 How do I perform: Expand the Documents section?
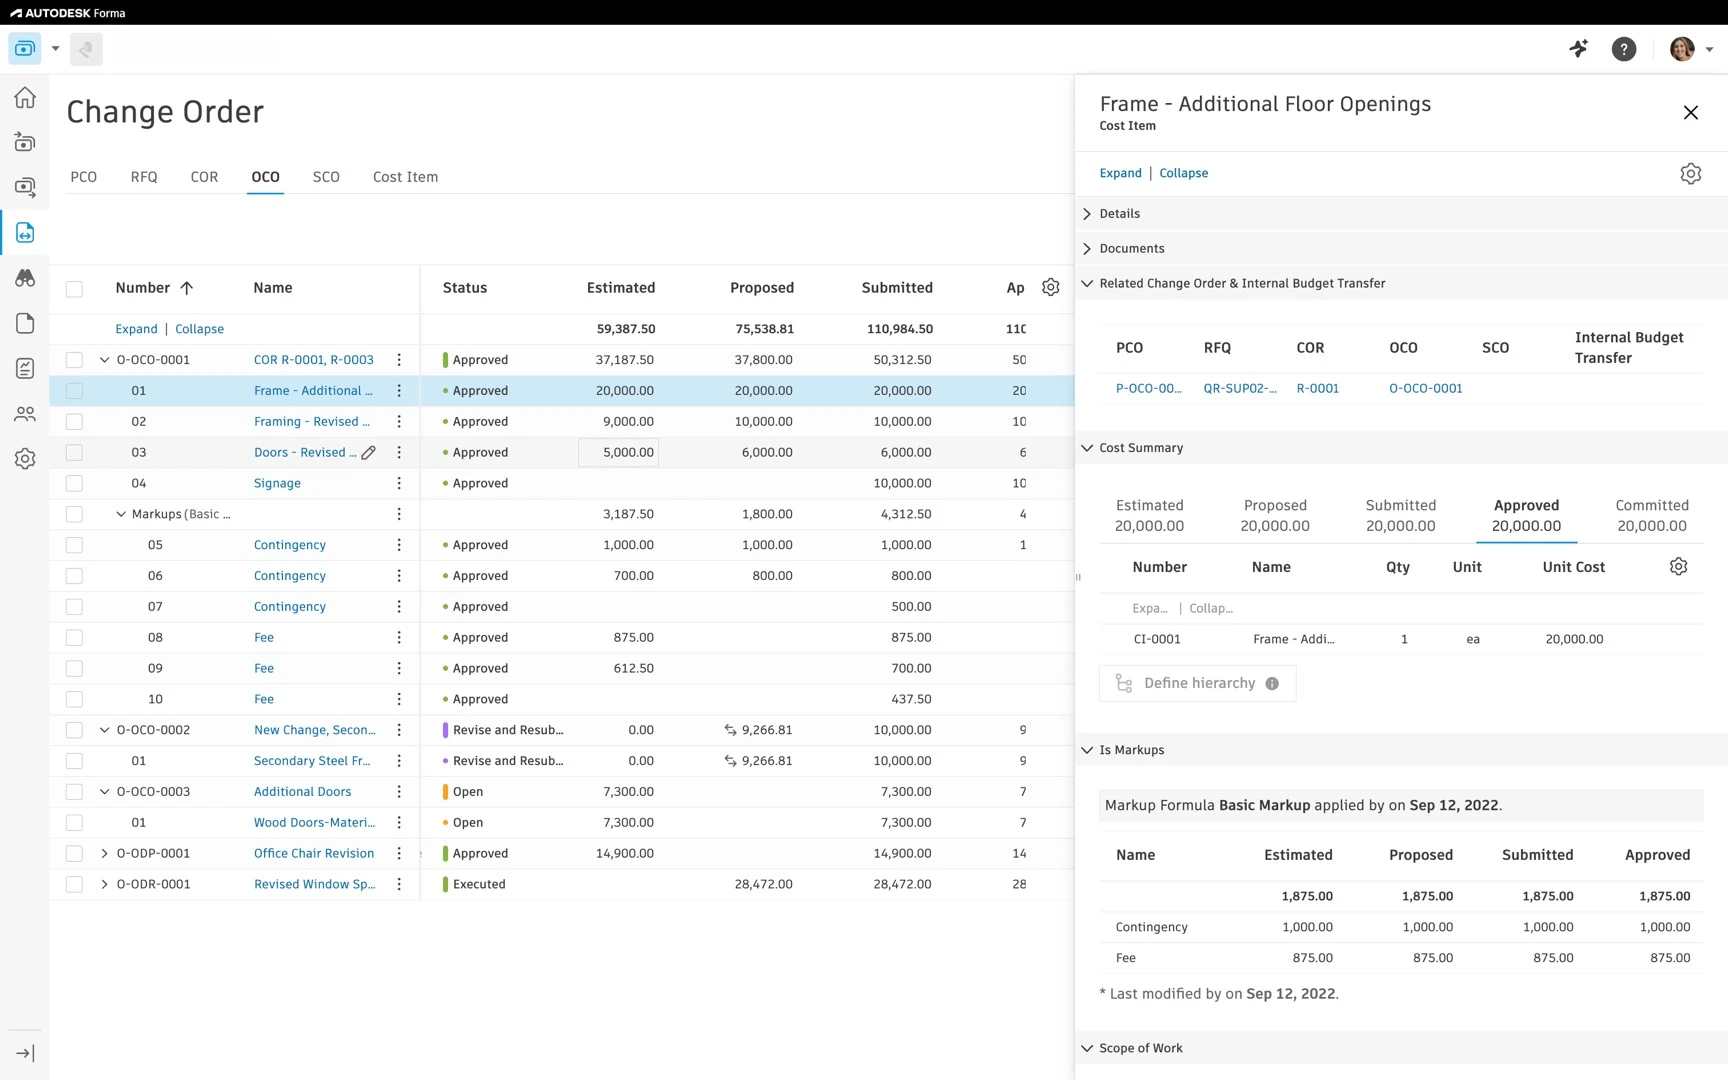click(x=1087, y=249)
